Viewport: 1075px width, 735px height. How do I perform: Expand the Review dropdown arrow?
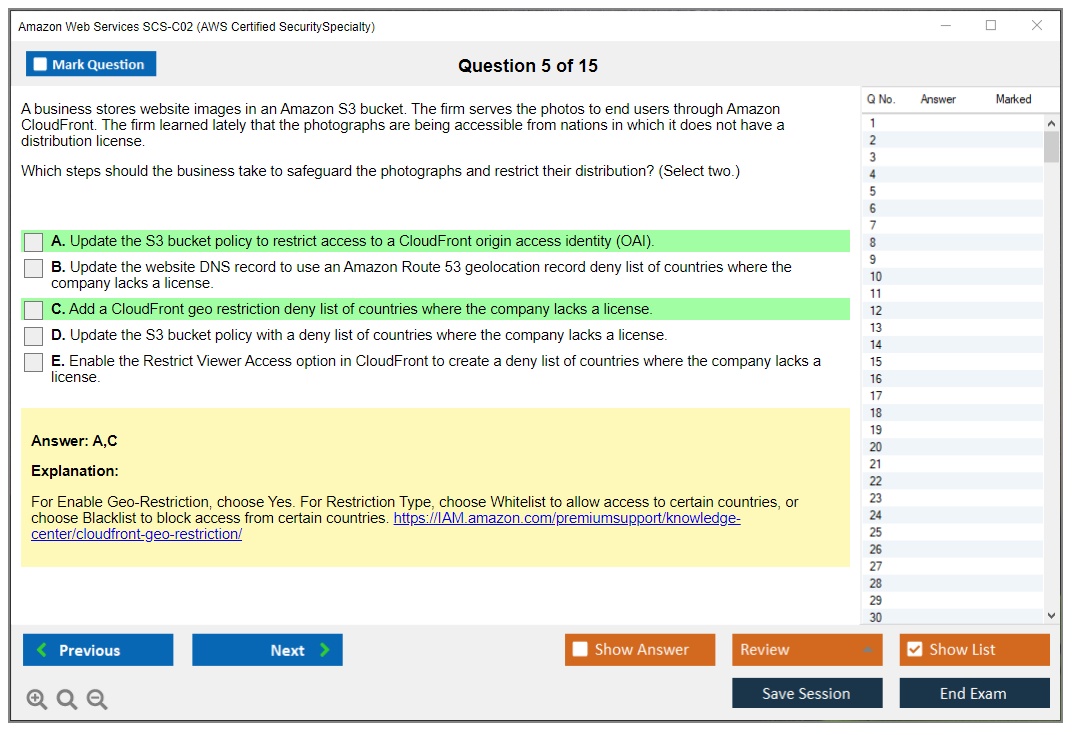tap(867, 650)
